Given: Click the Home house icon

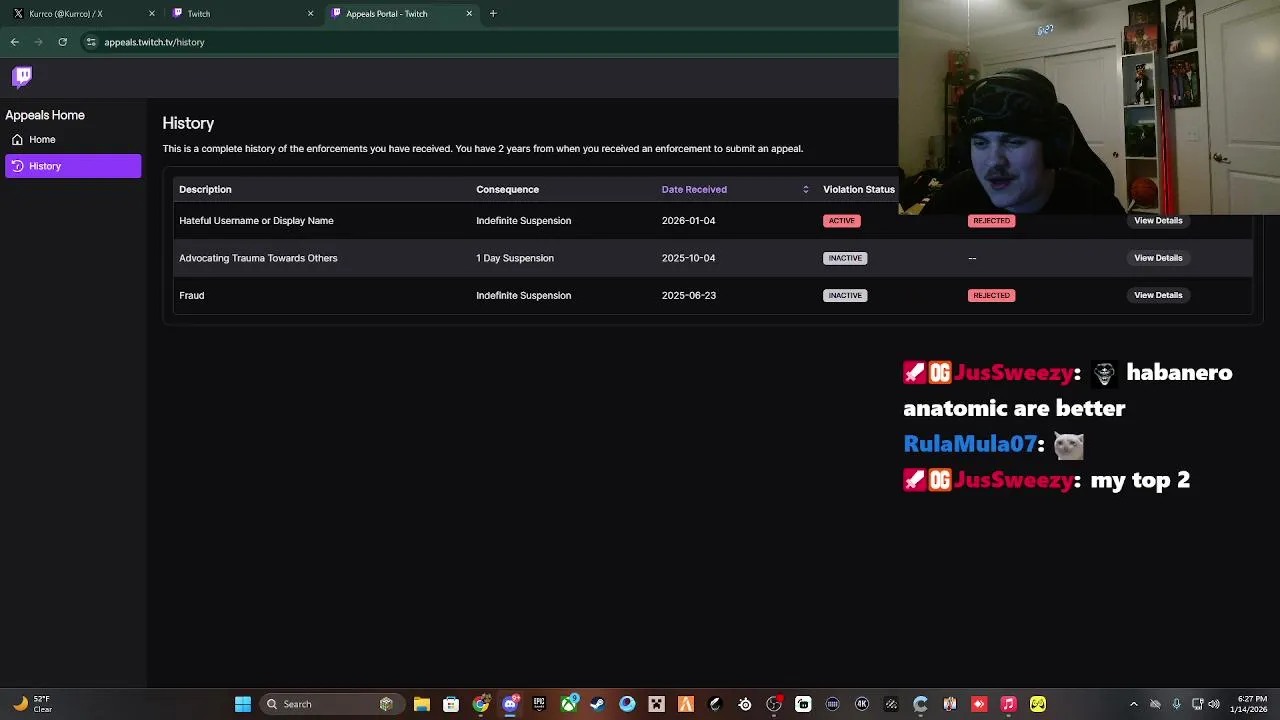Looking at the screenshot, I should tap(17, 139).
